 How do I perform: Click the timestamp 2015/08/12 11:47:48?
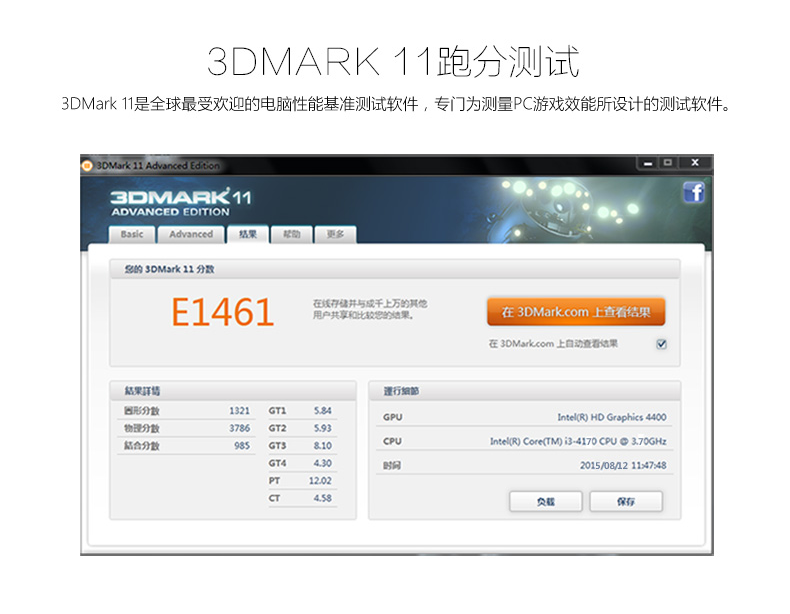point(623,465)
